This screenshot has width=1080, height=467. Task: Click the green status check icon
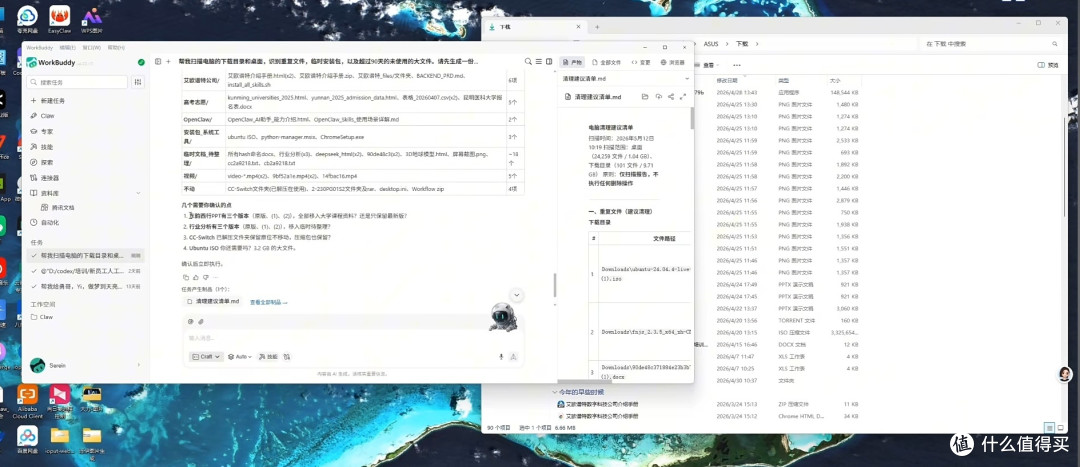pyautogui.click(x=141, y=62)
